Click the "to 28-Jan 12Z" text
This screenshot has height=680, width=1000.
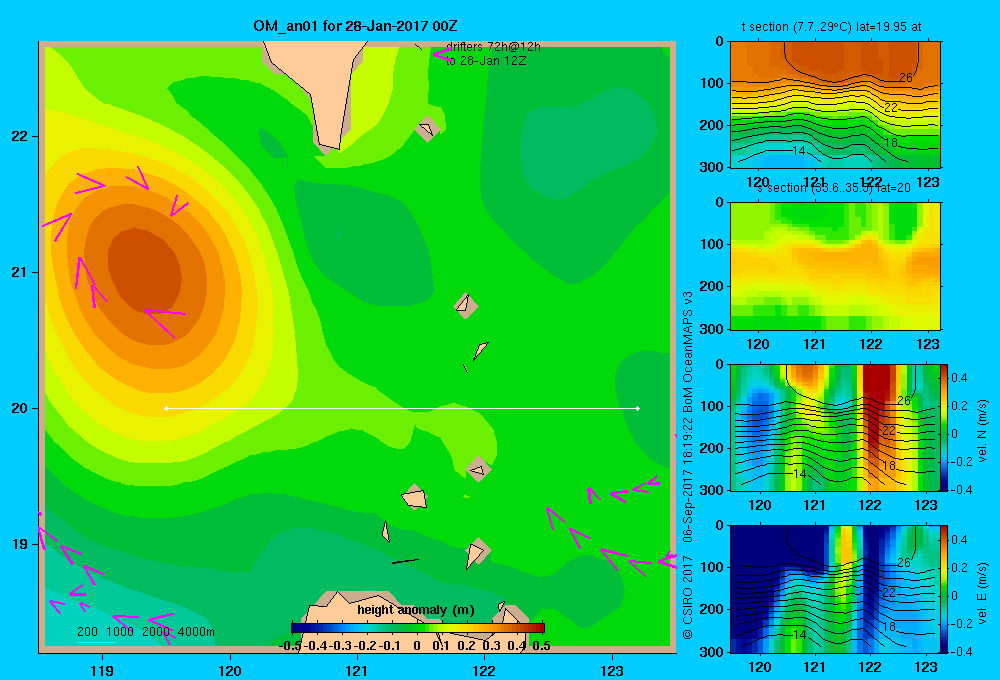click(x=486, y=61)
